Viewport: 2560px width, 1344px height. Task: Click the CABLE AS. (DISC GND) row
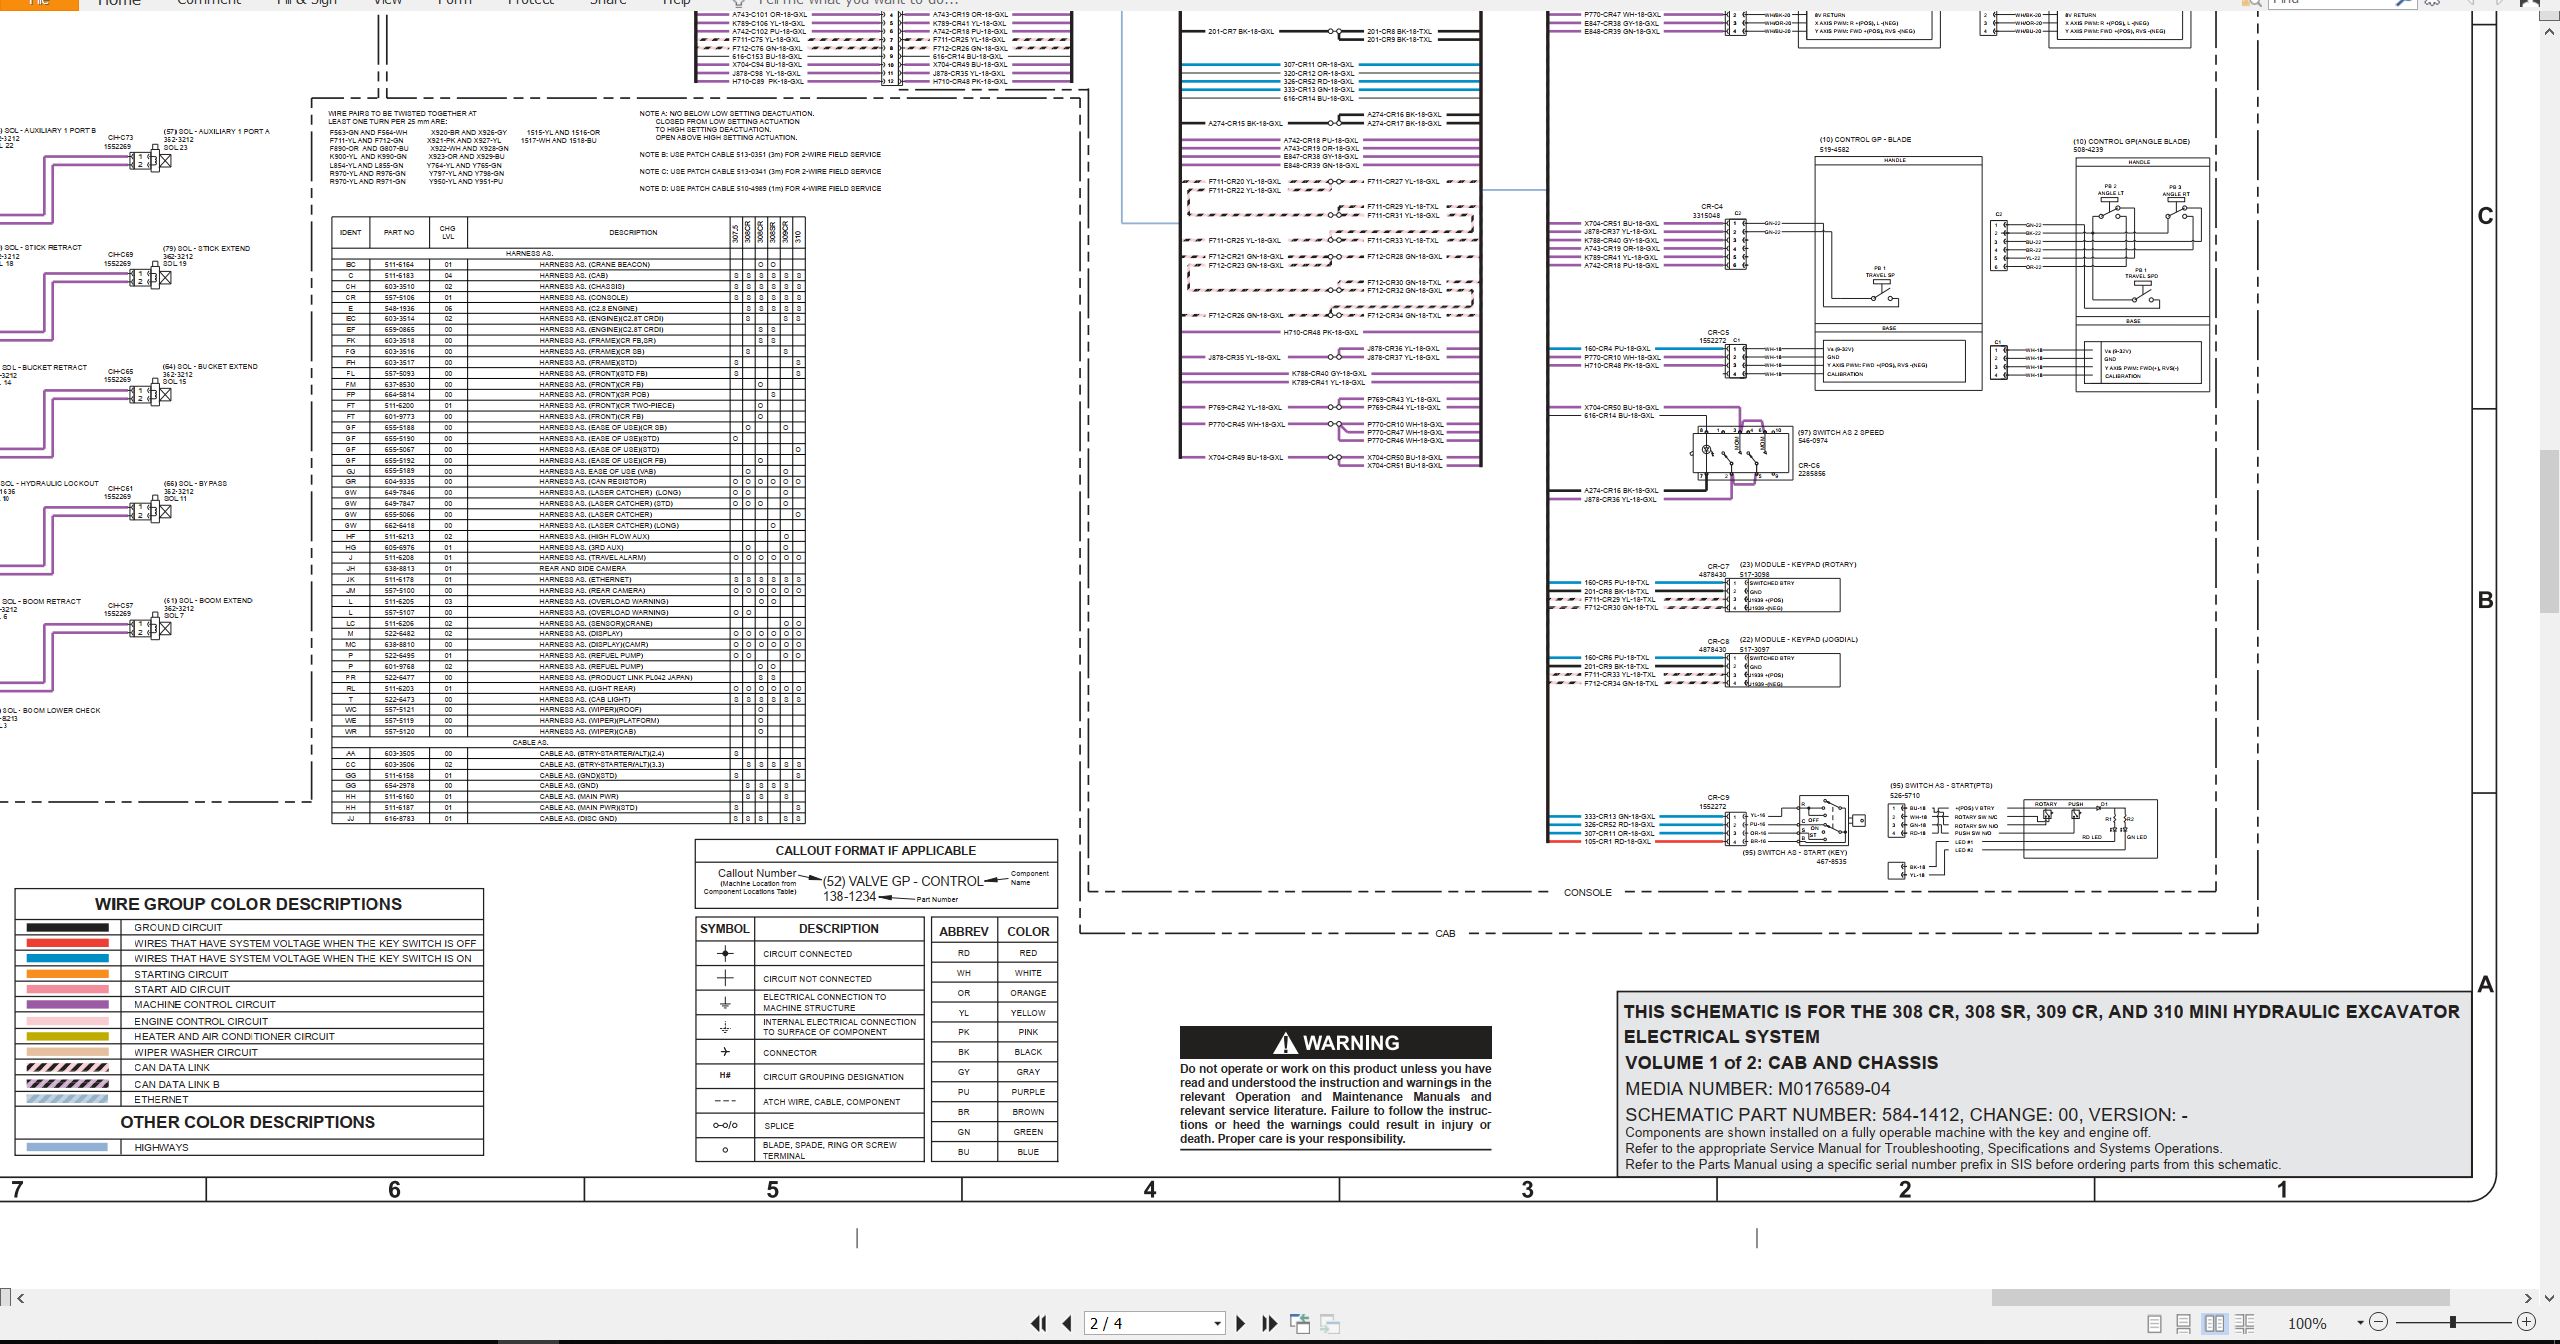[x=568, y=819]
